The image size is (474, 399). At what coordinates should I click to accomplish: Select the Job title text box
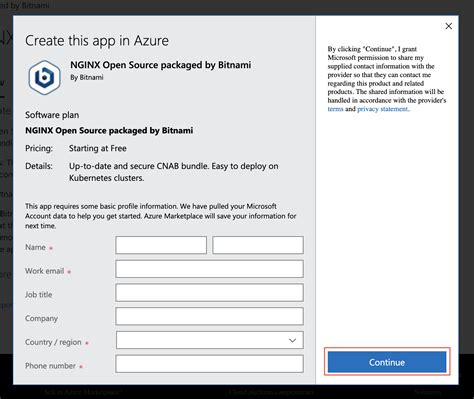(x=209, y=293)
